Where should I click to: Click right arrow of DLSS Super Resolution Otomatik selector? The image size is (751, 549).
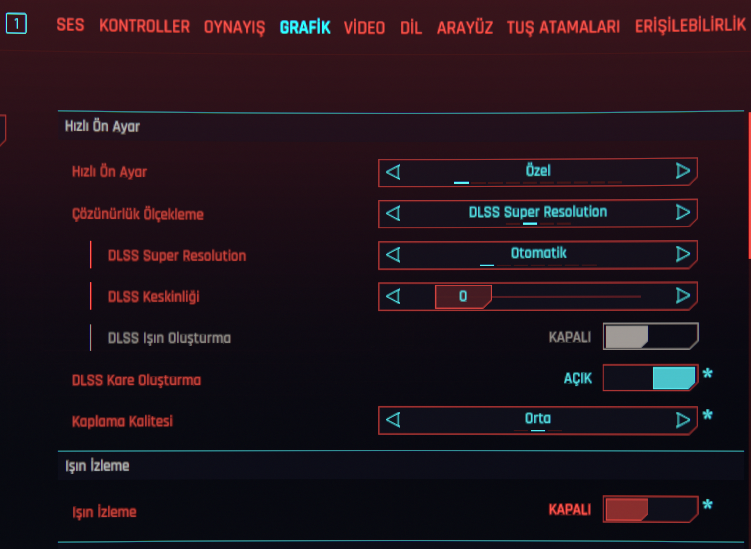(x=683, y=254)
